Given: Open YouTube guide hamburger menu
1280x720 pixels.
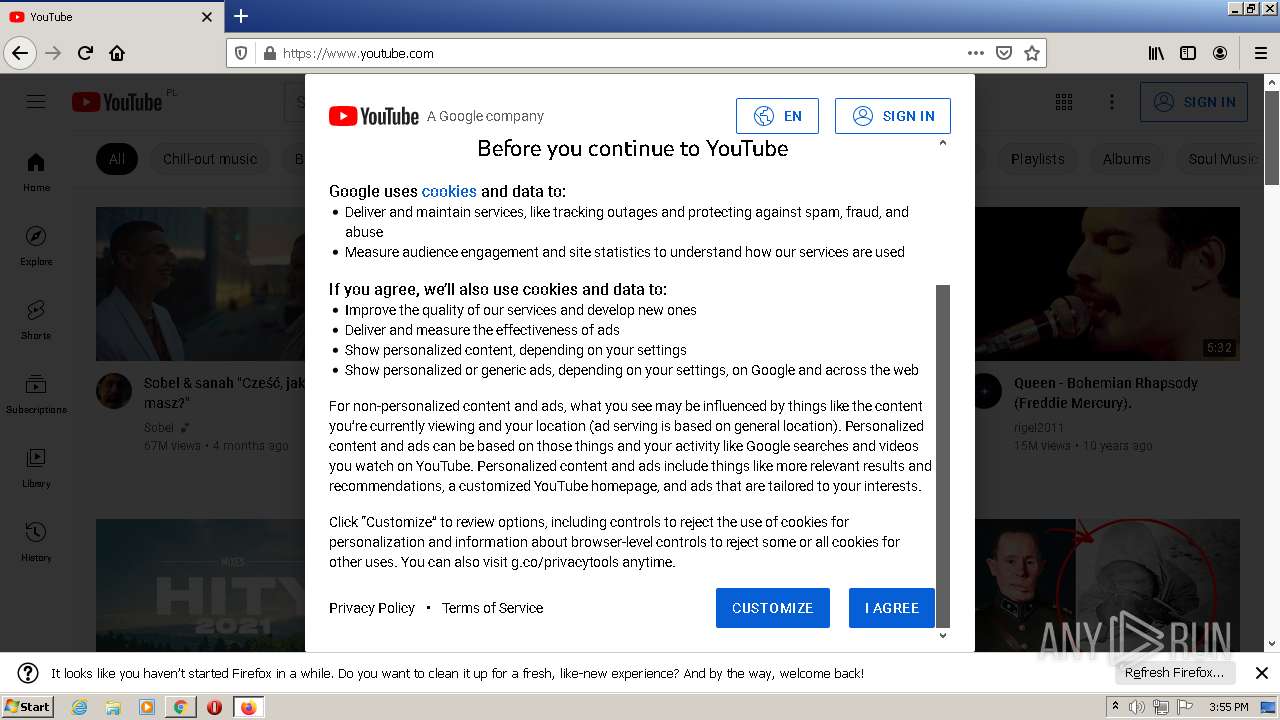Looking at the screenshot, I should point(36,101).
